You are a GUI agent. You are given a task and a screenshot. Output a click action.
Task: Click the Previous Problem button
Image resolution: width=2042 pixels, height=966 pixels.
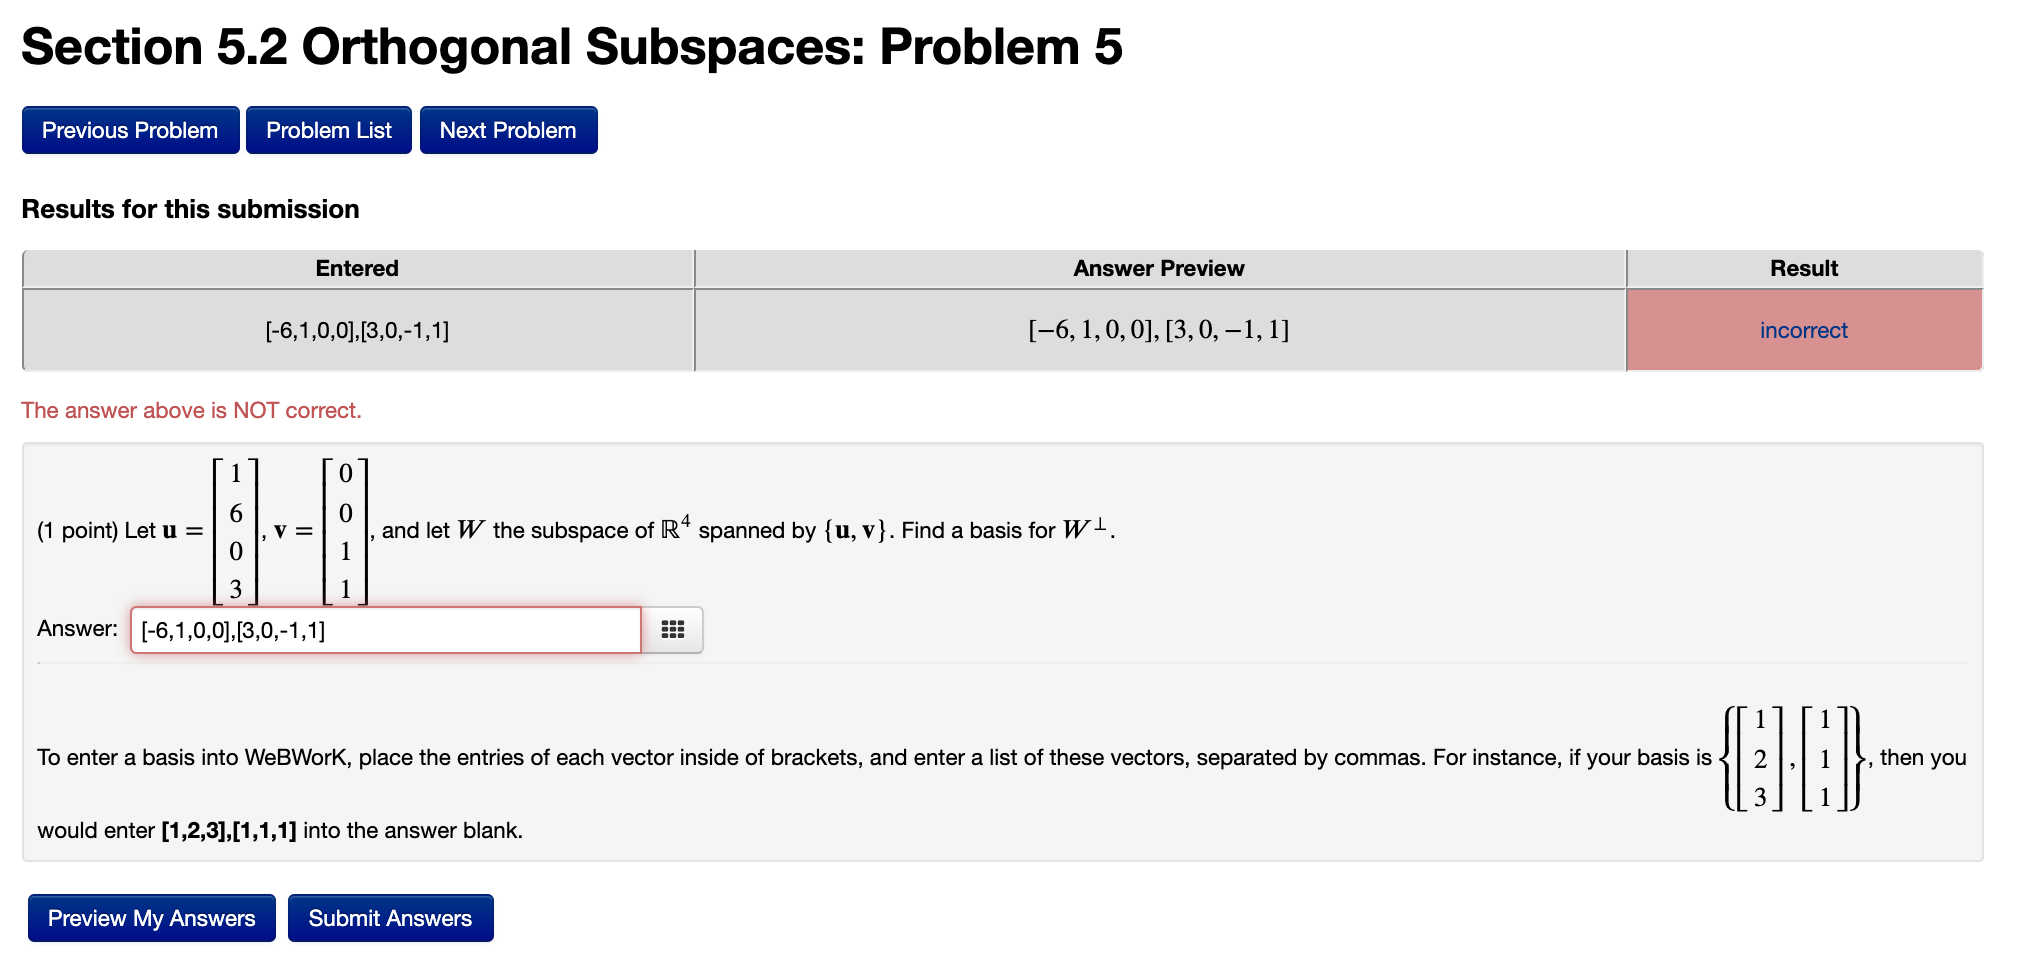tap(129, 129)
